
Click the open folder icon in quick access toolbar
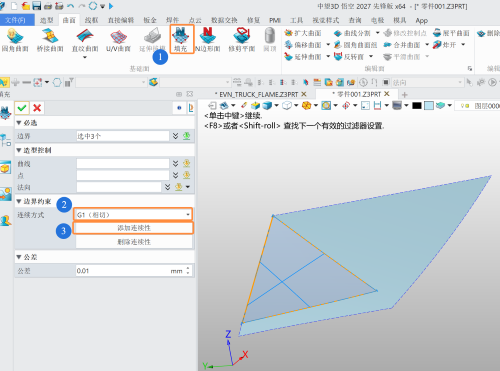tap(25, 6)
